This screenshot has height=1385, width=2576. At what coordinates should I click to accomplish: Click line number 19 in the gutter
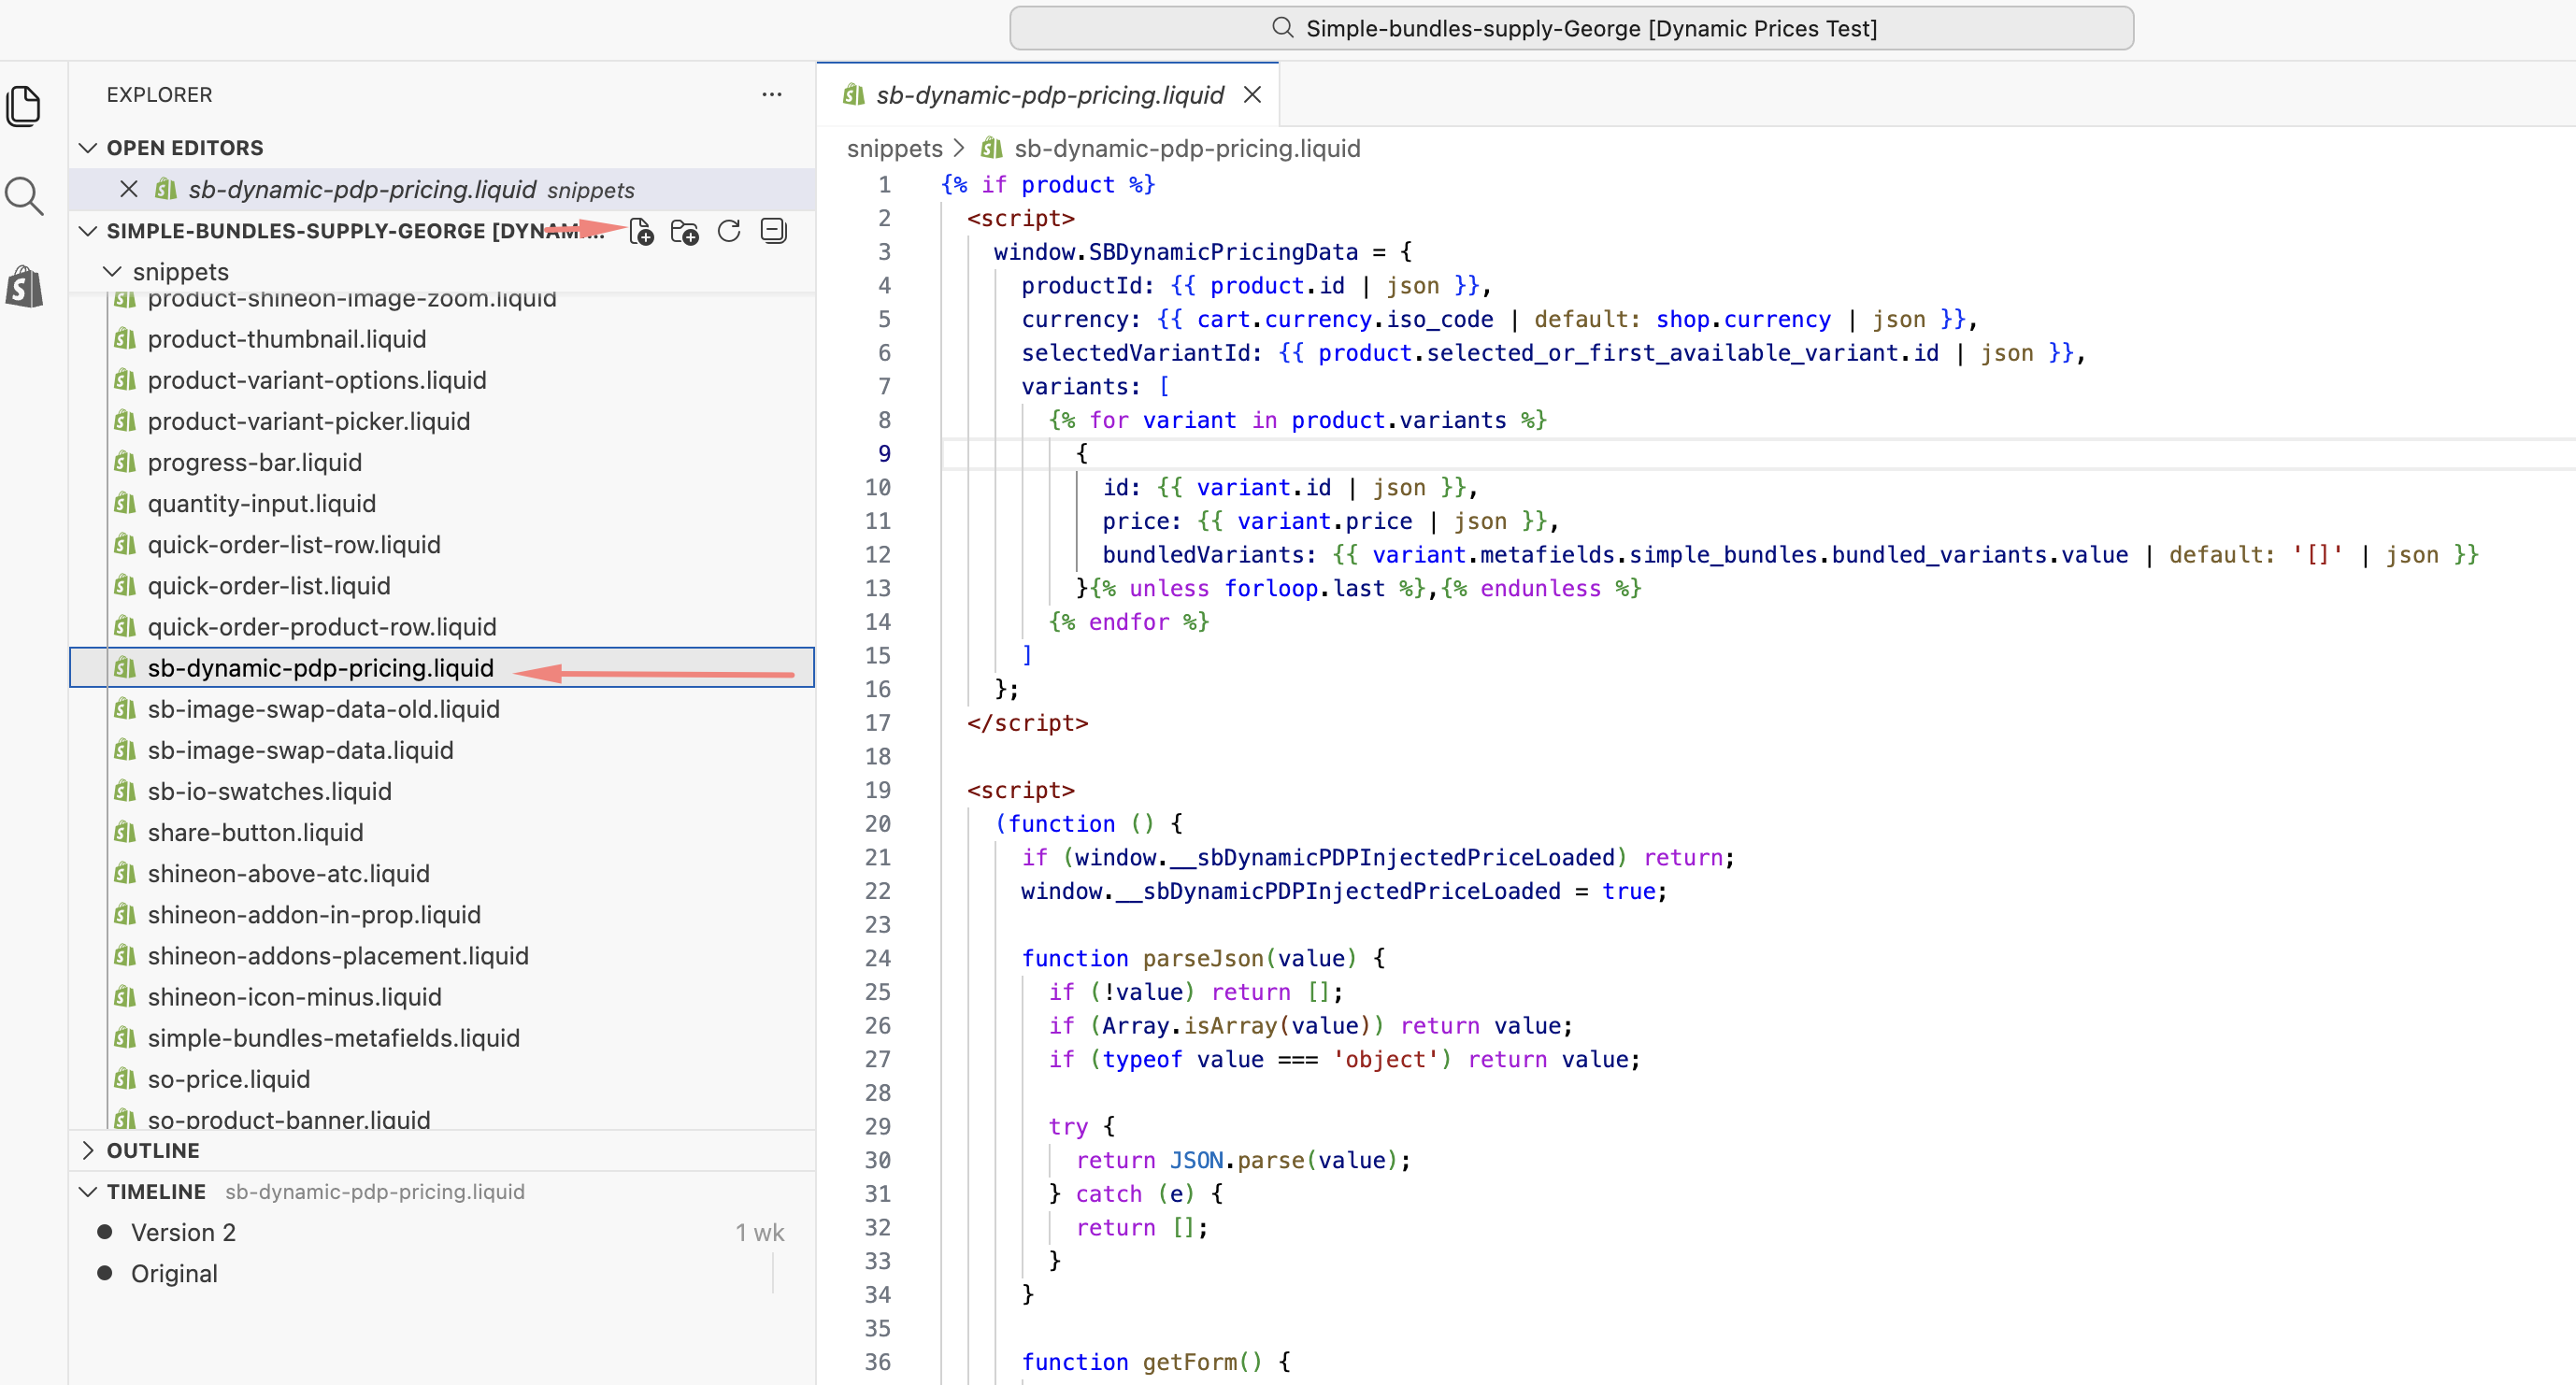click(878, 790)
